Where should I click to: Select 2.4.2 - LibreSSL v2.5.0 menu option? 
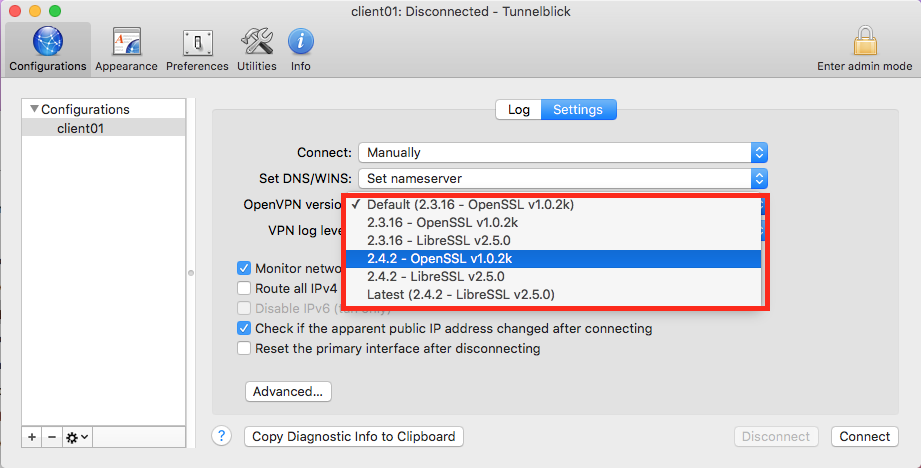pyautogui.click(x=435, y=276)
